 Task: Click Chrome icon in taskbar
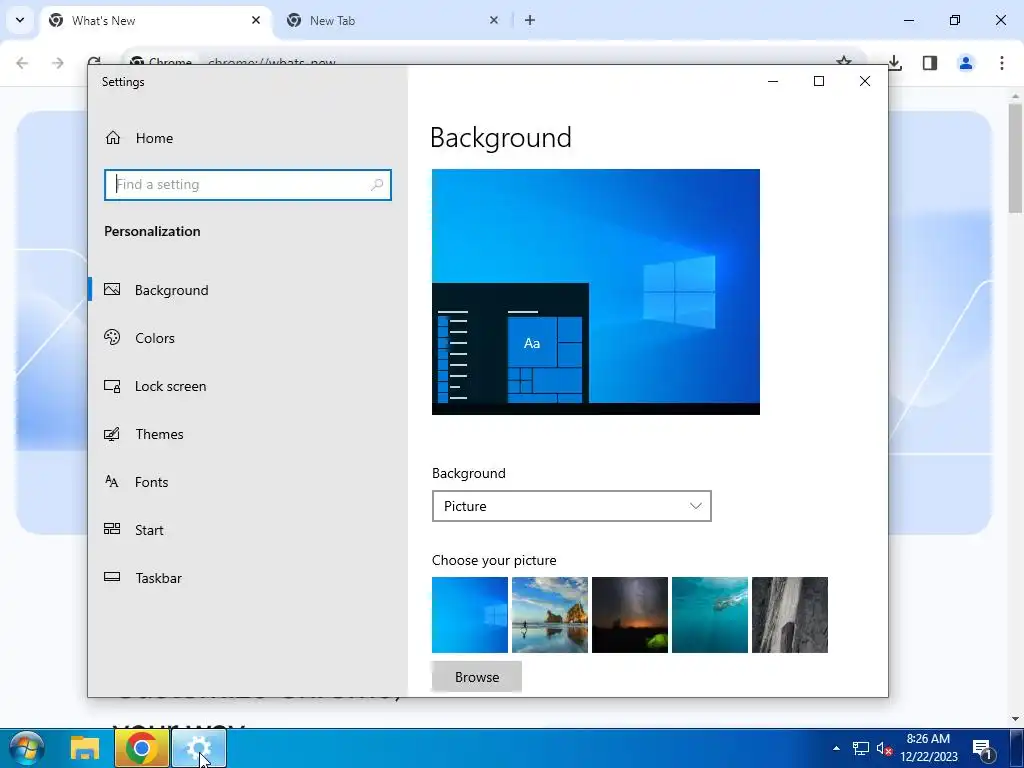142,748
